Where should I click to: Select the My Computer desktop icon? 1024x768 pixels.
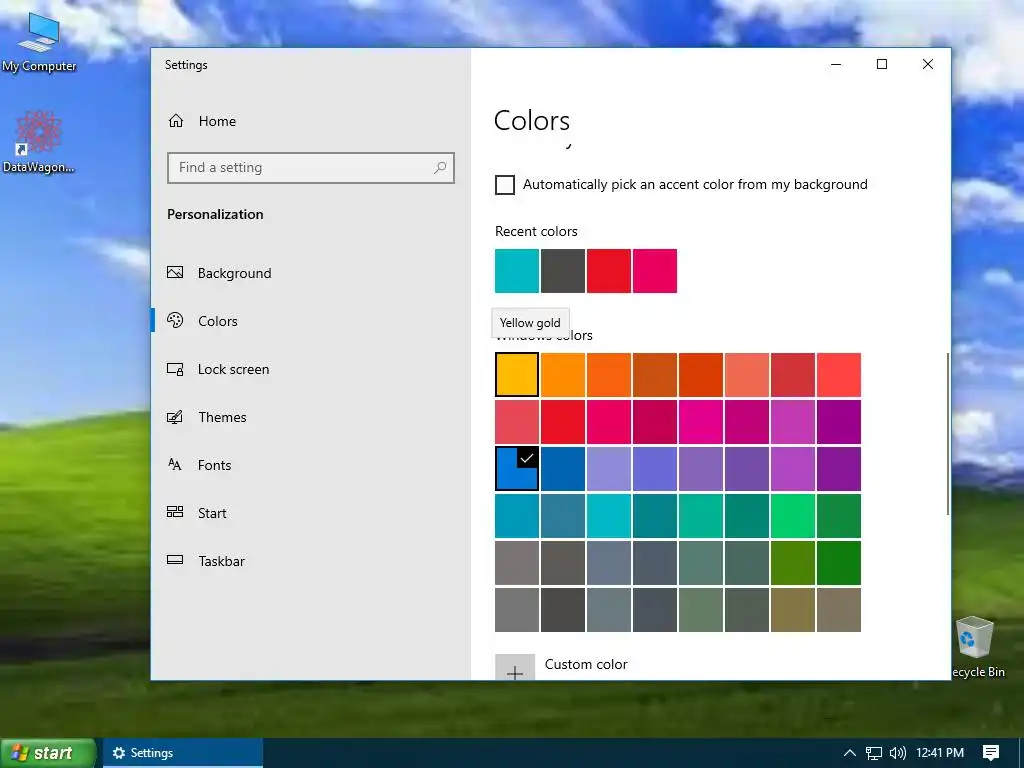39,42
